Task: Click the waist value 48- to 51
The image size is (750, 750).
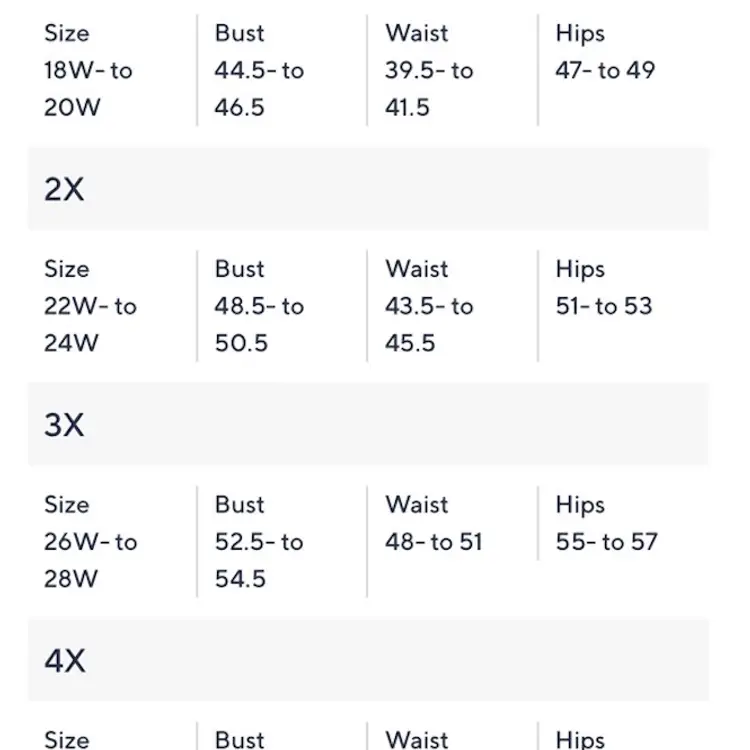Action: point(433,542)
